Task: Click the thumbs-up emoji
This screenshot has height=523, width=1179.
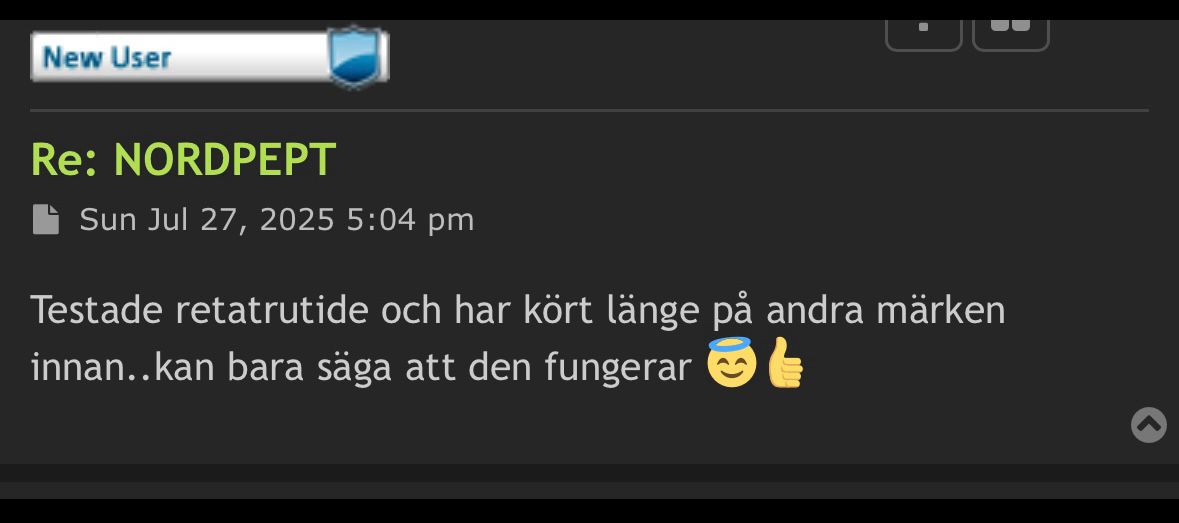Action: [785, 362]
